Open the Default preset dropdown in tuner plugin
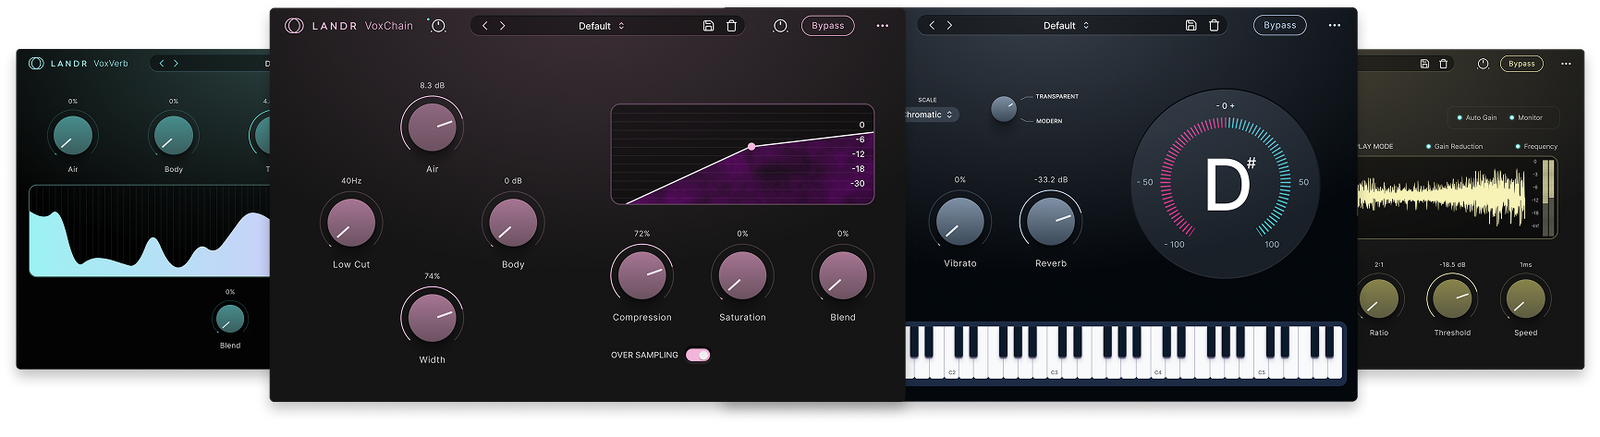Viewport: 1600px width, 437px height. click(x=1066, y=25)
